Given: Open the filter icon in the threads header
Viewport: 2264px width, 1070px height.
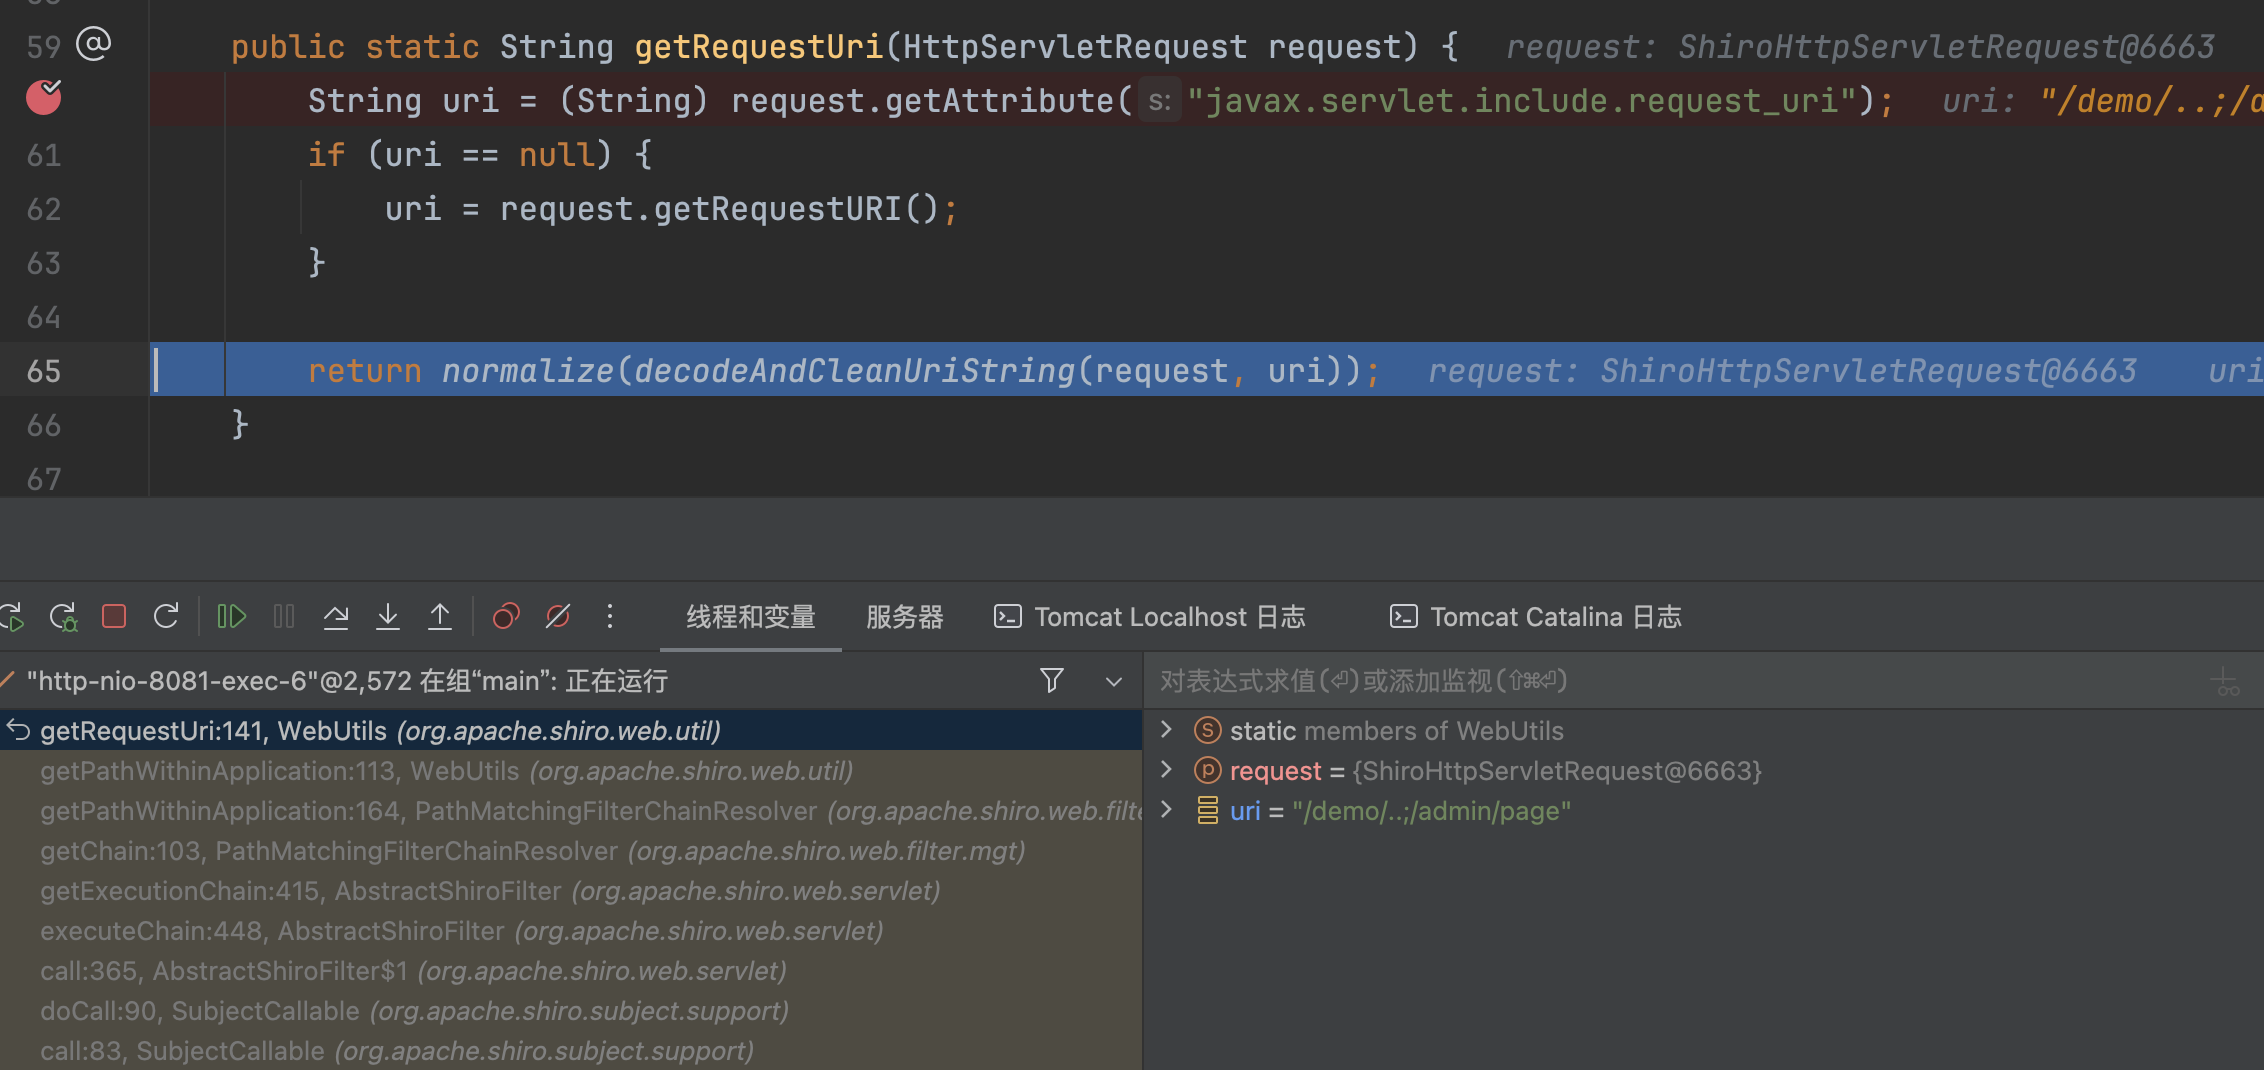Looking at the screenshot, I should (x=1051, y=681).
